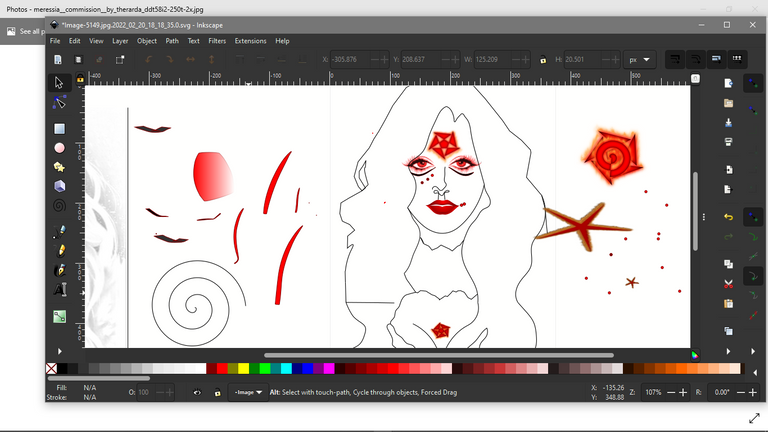Click Import file icon
This screenshot has height=432, width=768.
point(728,169)
